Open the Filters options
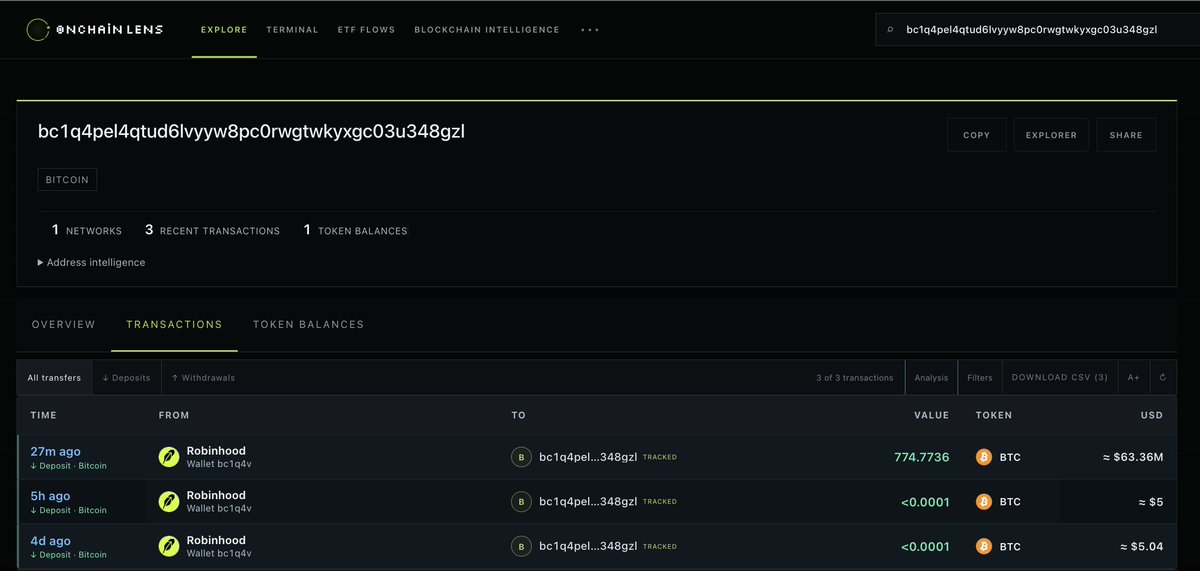This screenshot has width=1200, height=571. pos(980,378)
